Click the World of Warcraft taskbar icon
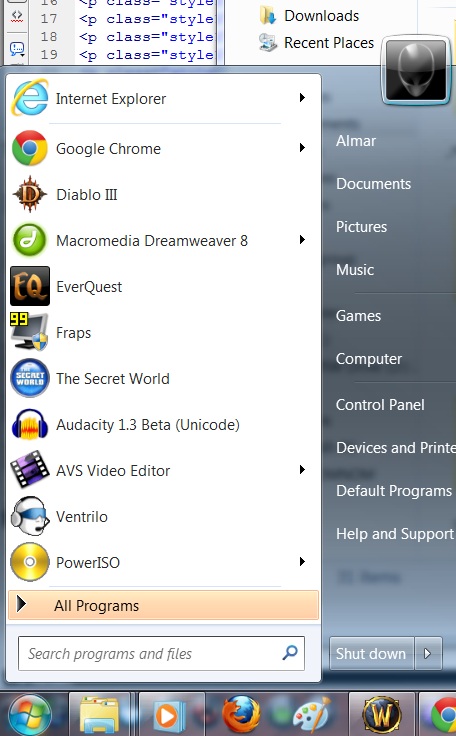 coord(381,714)
